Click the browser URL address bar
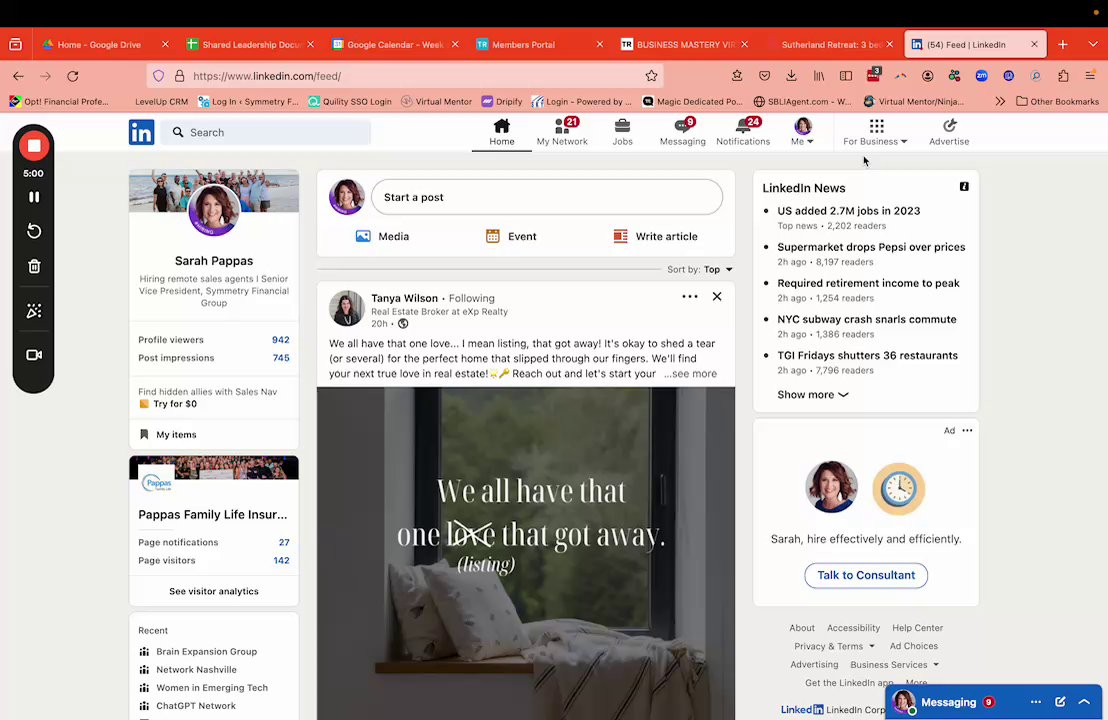 (x=404, y=76)
